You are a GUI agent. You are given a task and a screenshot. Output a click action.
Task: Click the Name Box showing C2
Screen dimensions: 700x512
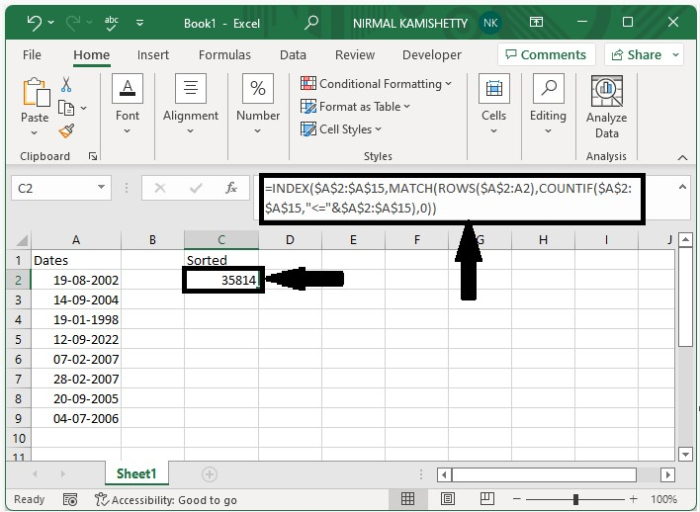click(53, 188)
